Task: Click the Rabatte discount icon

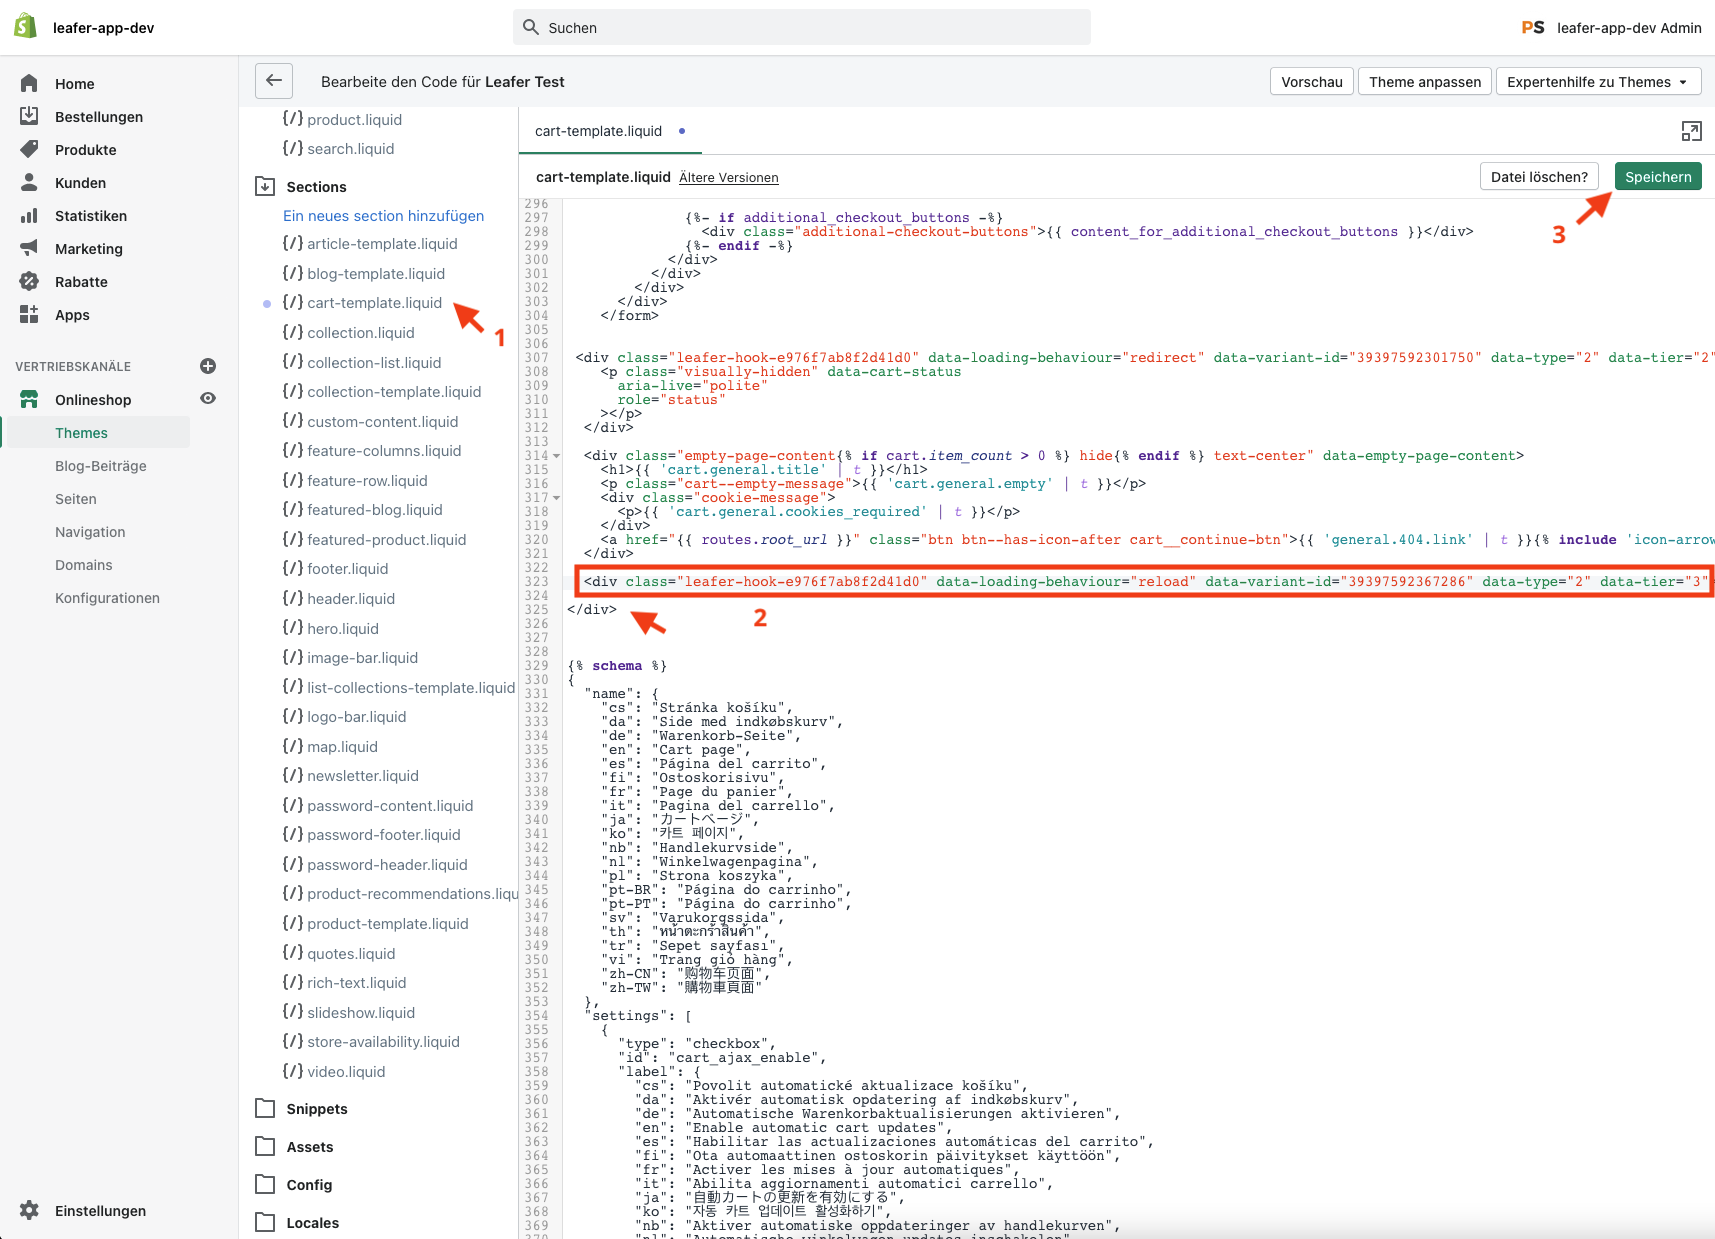Action: [29, 281]
